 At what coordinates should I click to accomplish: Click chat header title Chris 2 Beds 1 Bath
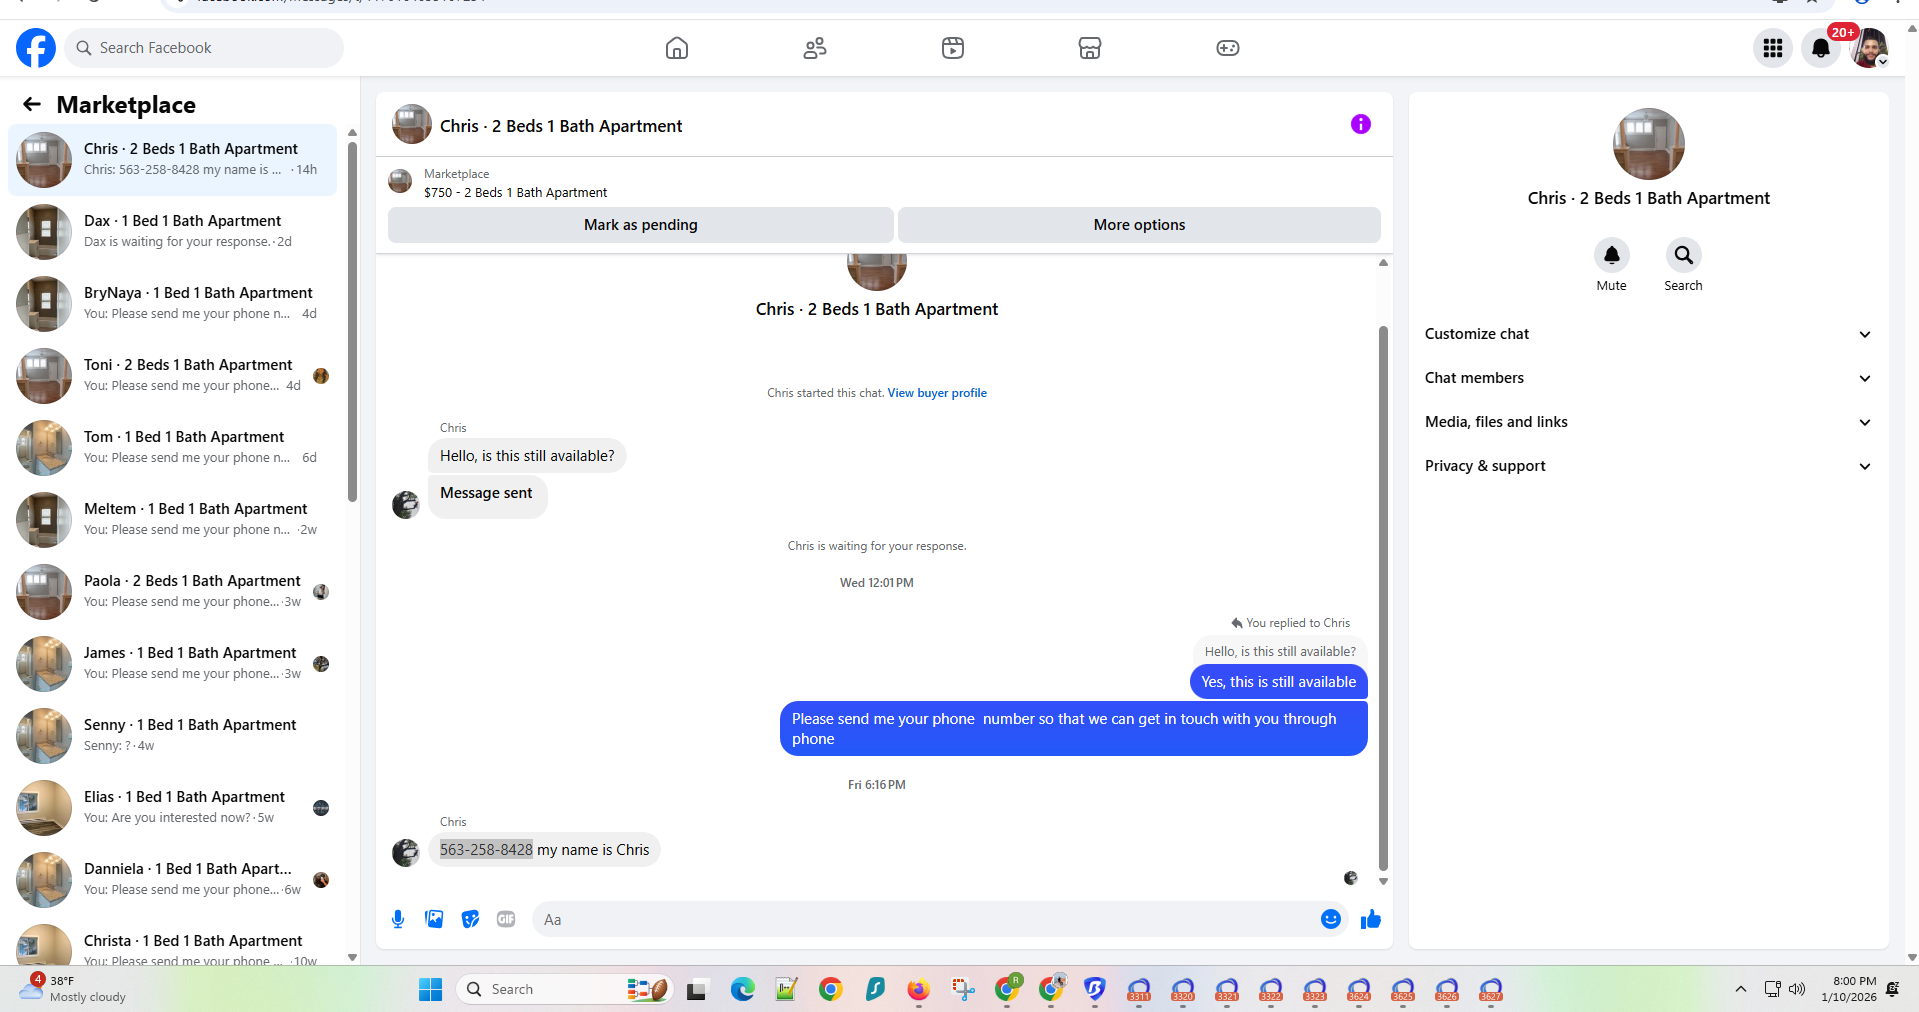[x=561, y=126]
